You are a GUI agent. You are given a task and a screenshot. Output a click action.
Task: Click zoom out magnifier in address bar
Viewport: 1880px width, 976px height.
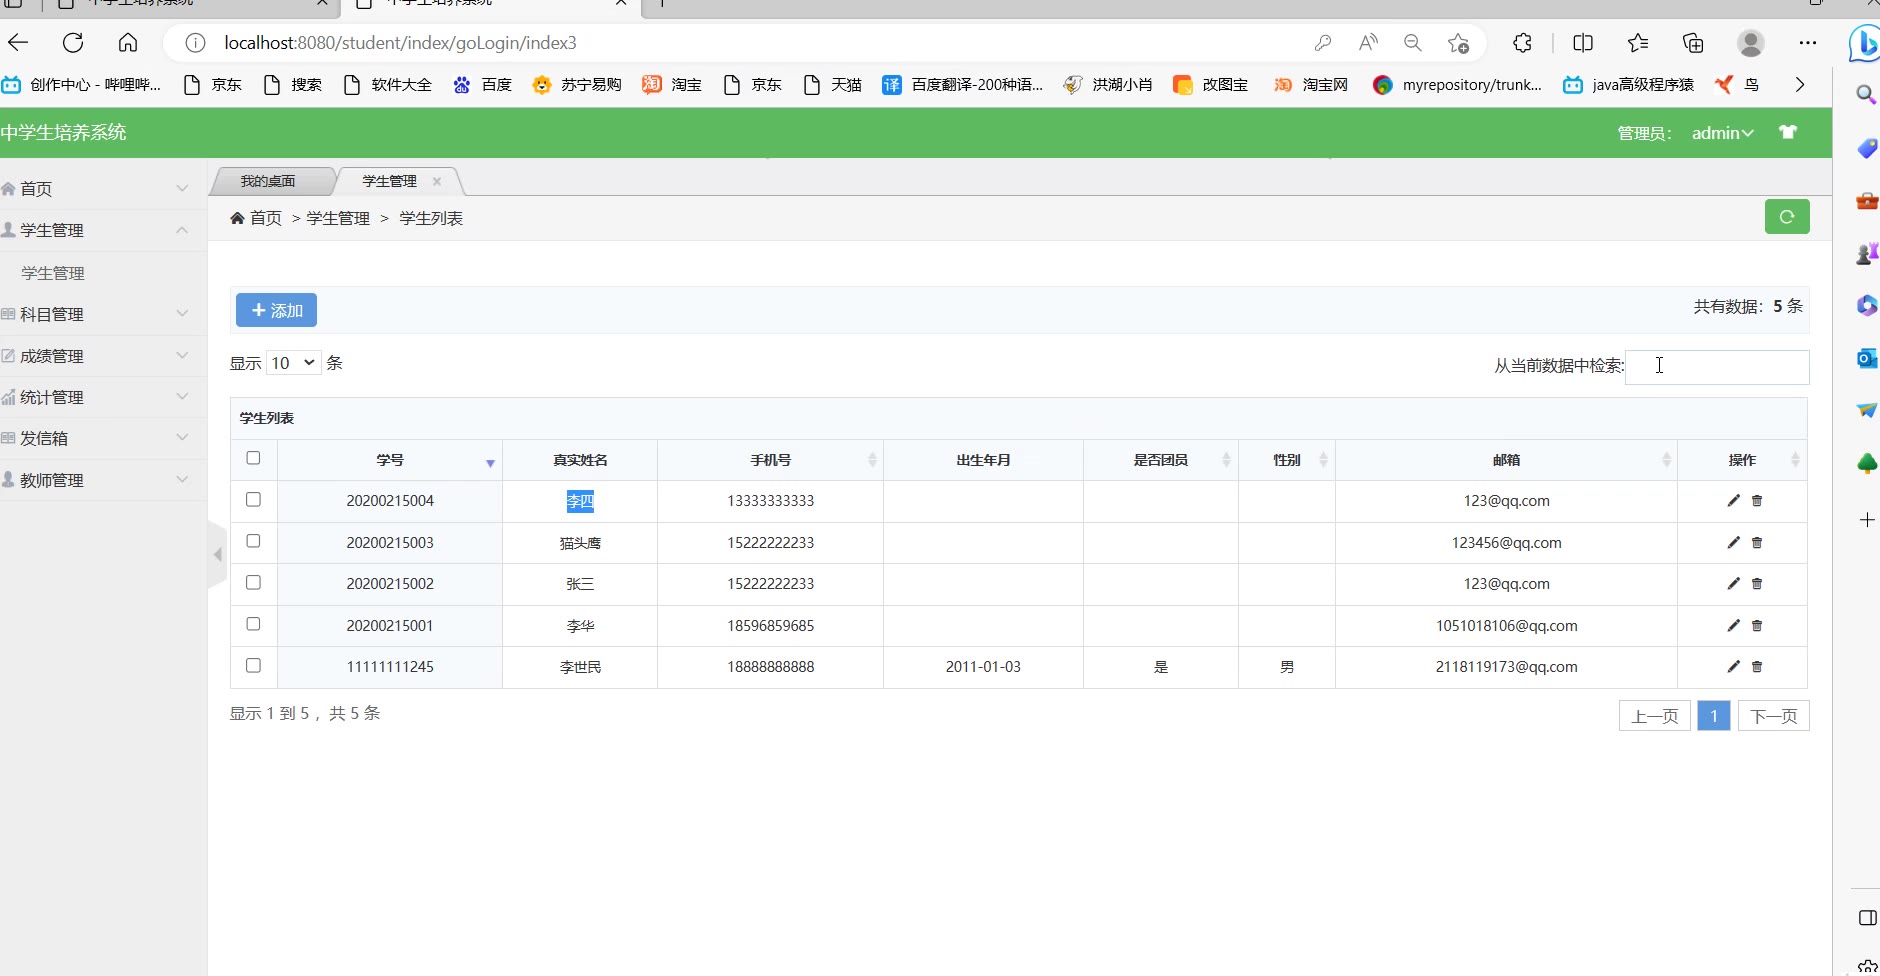click(1413, 43)
